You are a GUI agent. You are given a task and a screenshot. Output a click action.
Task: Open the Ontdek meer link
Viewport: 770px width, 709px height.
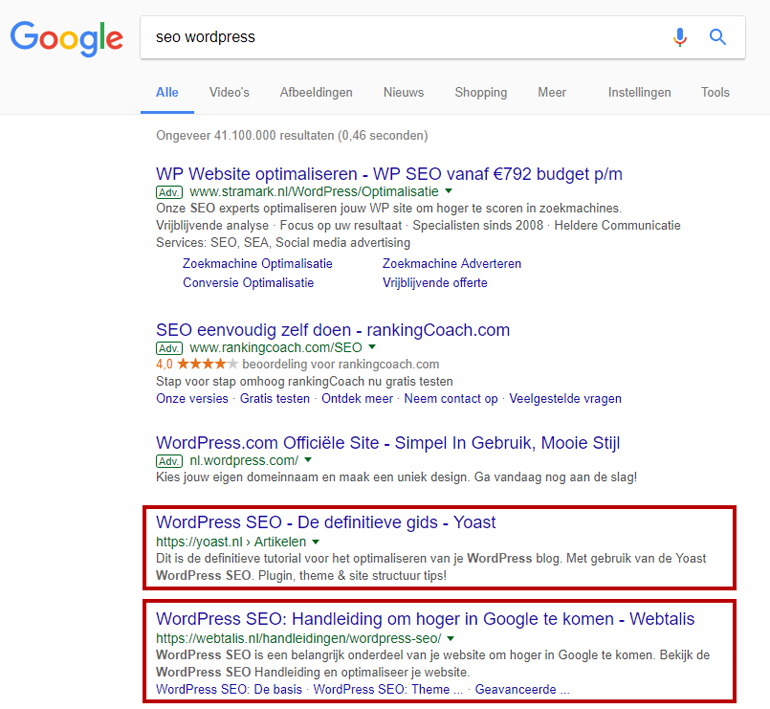(357, 399)
